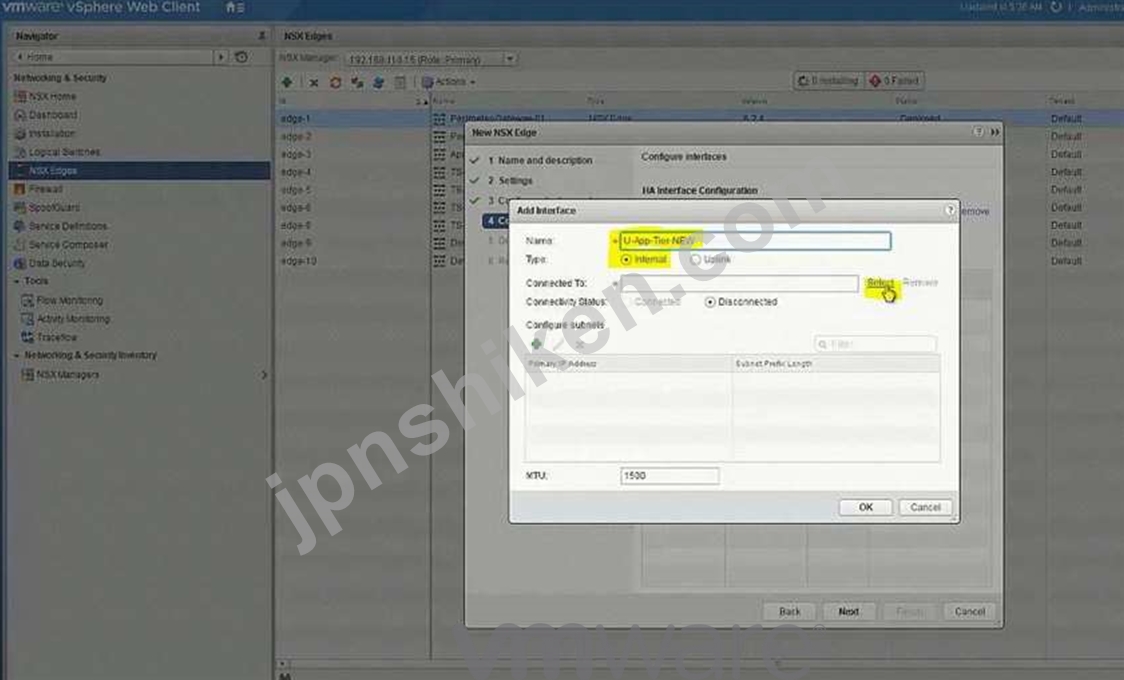Expand the collapsed Navigator side arrow
Screen dimensions: 1124x680
264,375
